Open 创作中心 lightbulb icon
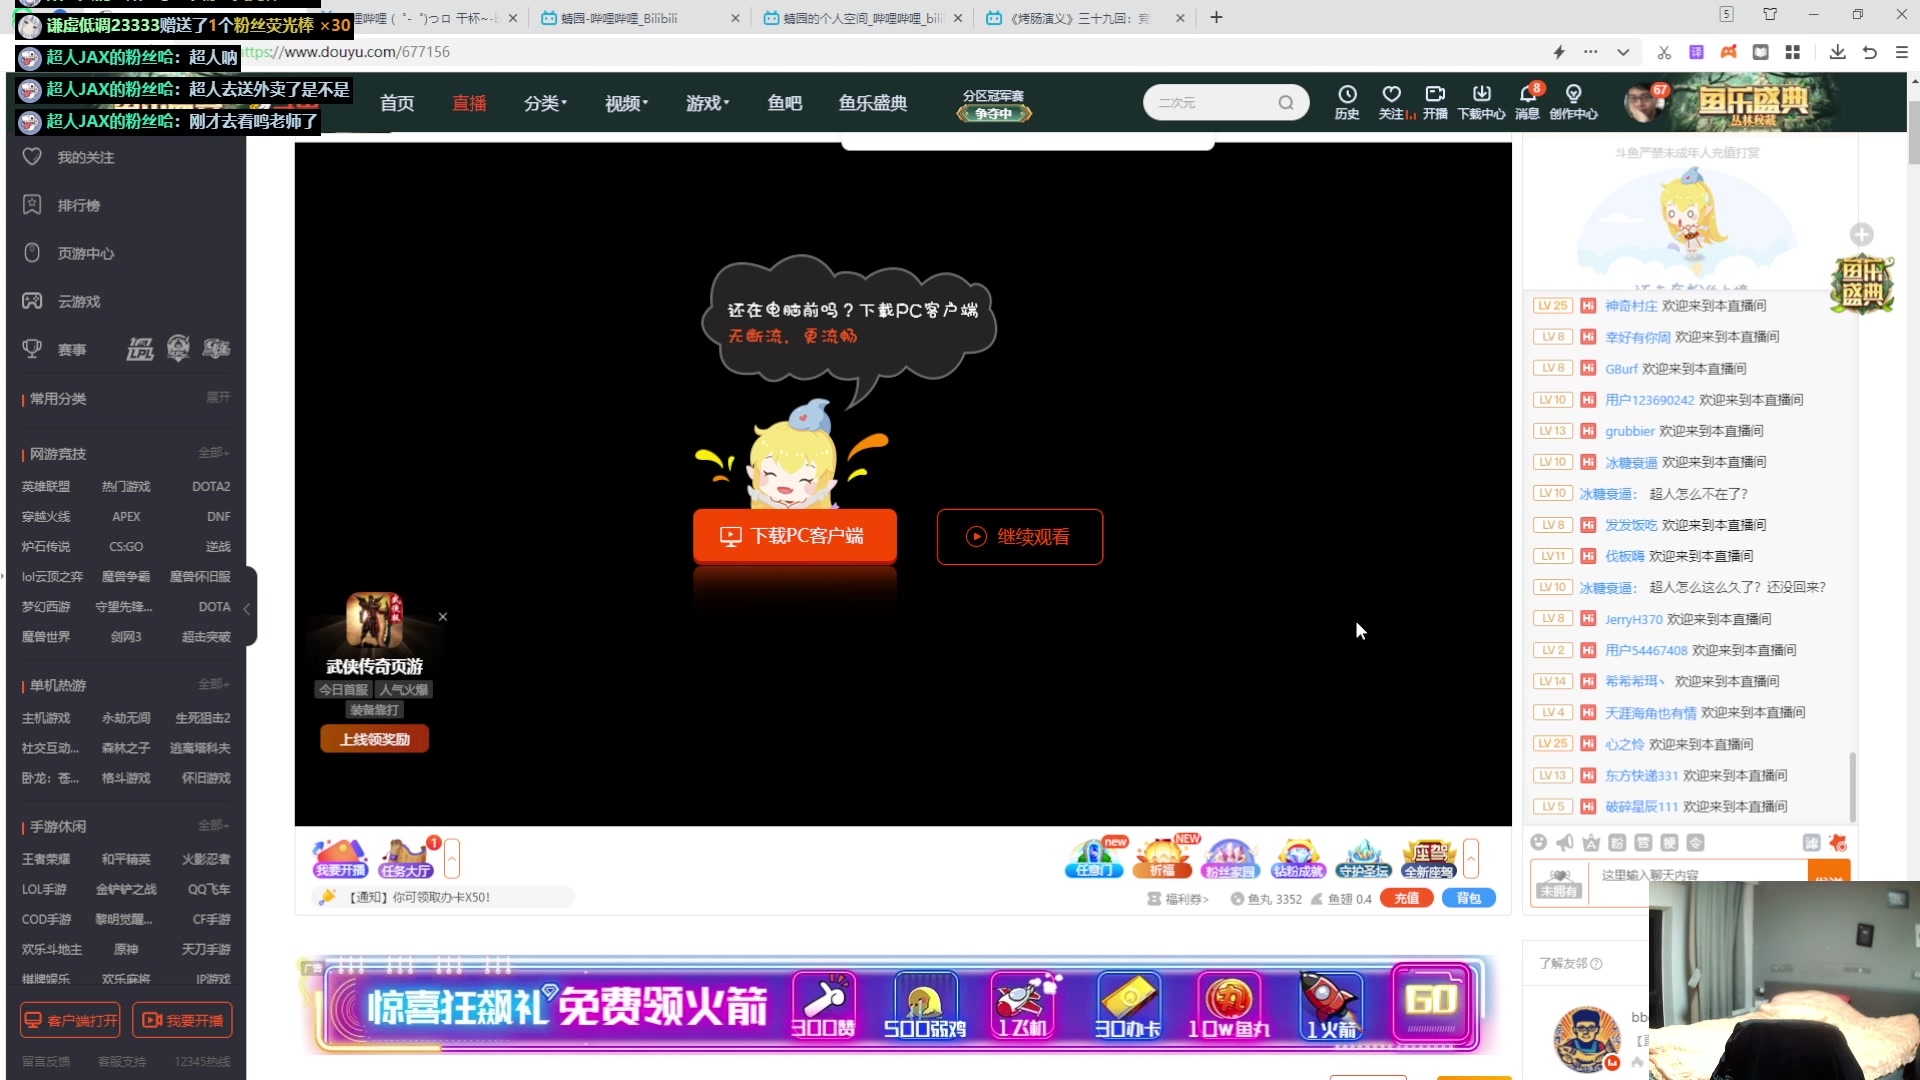Screen dimensions: 1920x1080 1573,102
